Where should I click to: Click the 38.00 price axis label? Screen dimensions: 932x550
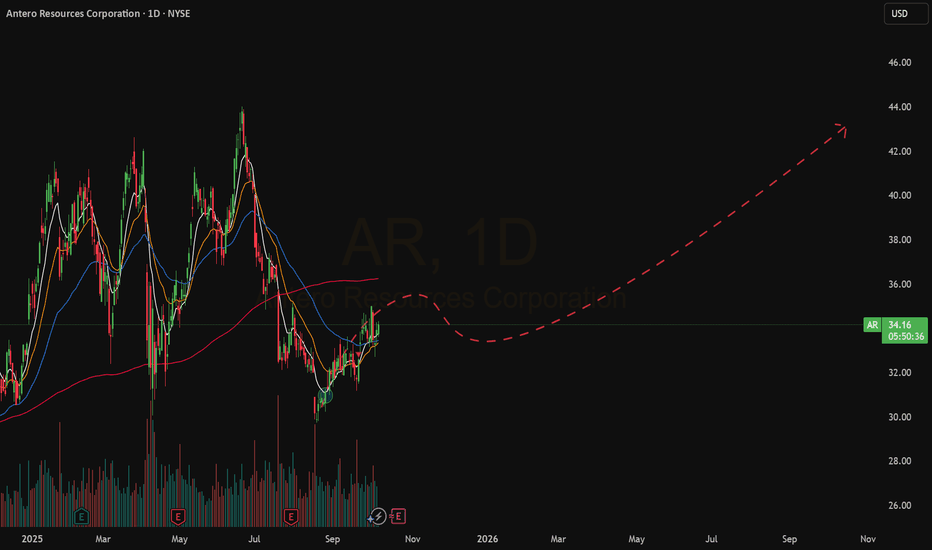tap(899, 240)
